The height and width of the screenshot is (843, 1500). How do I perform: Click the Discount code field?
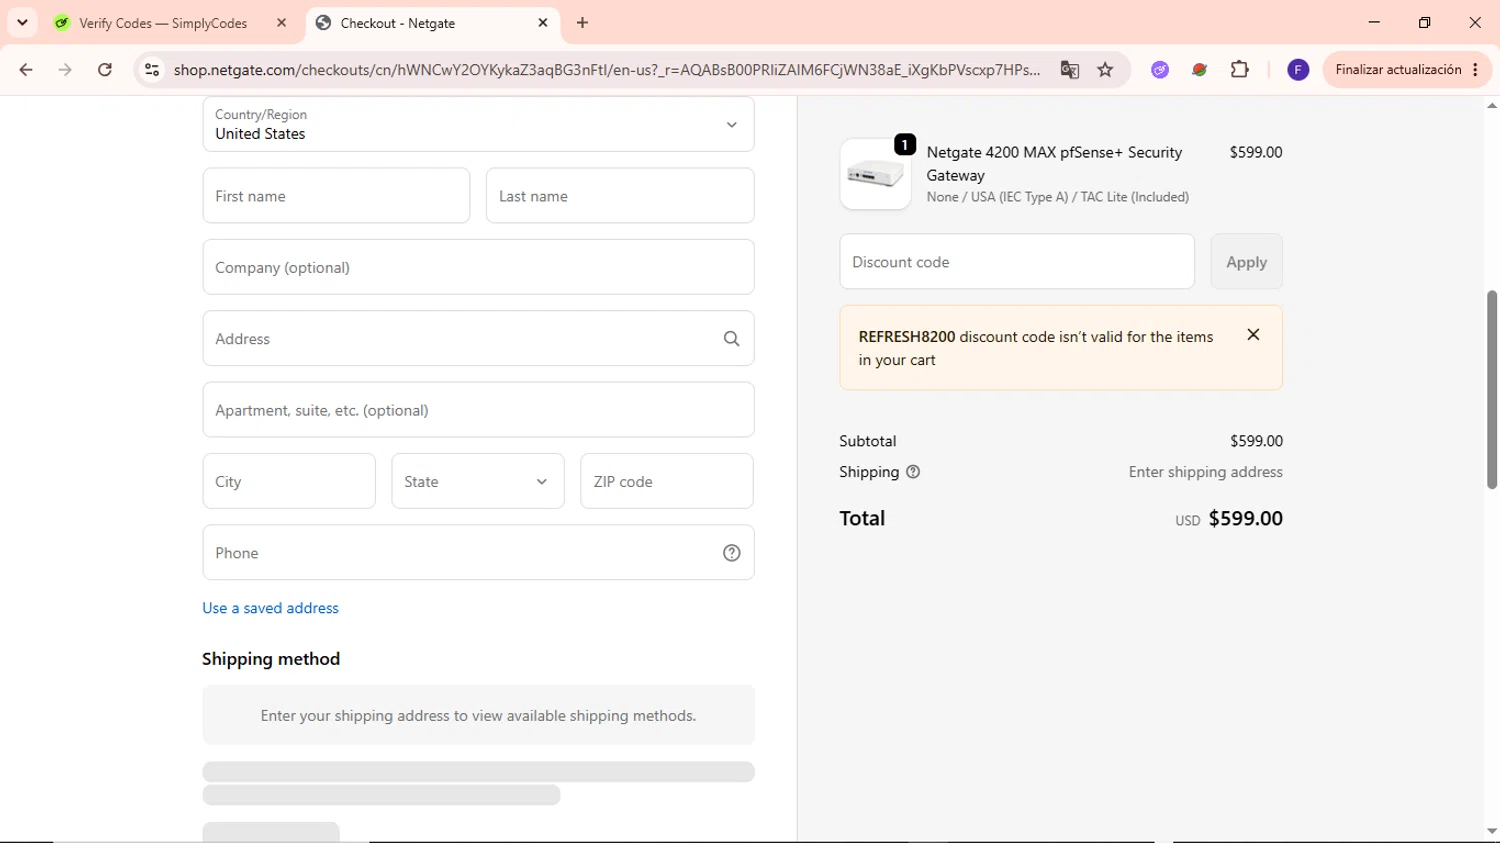click(x=1017, y=262)
